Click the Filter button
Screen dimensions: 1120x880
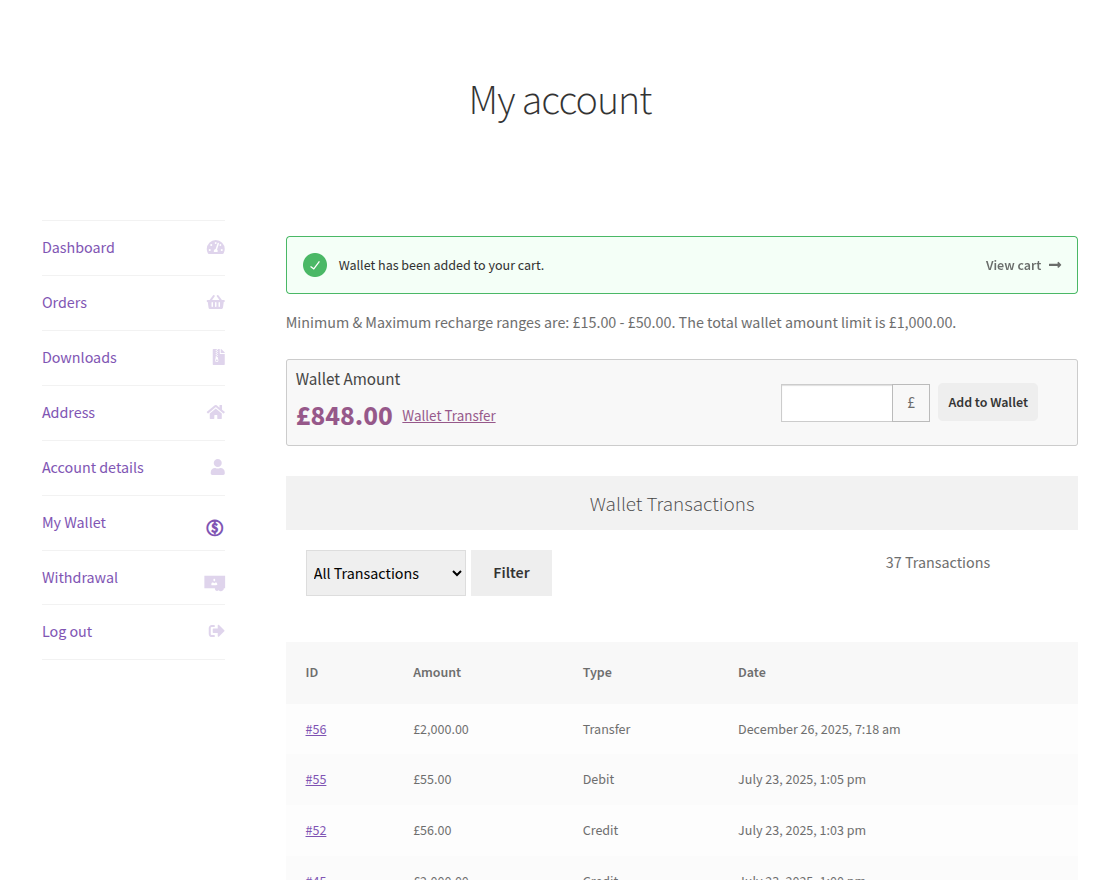[511, 573]
